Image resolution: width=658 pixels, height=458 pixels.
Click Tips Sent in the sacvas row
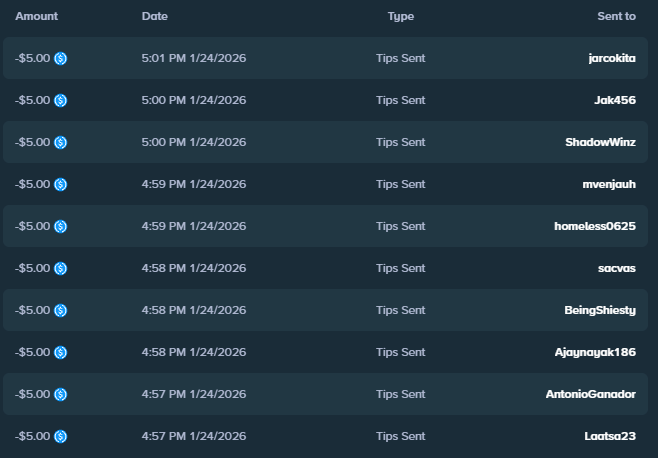coord(401,268)
